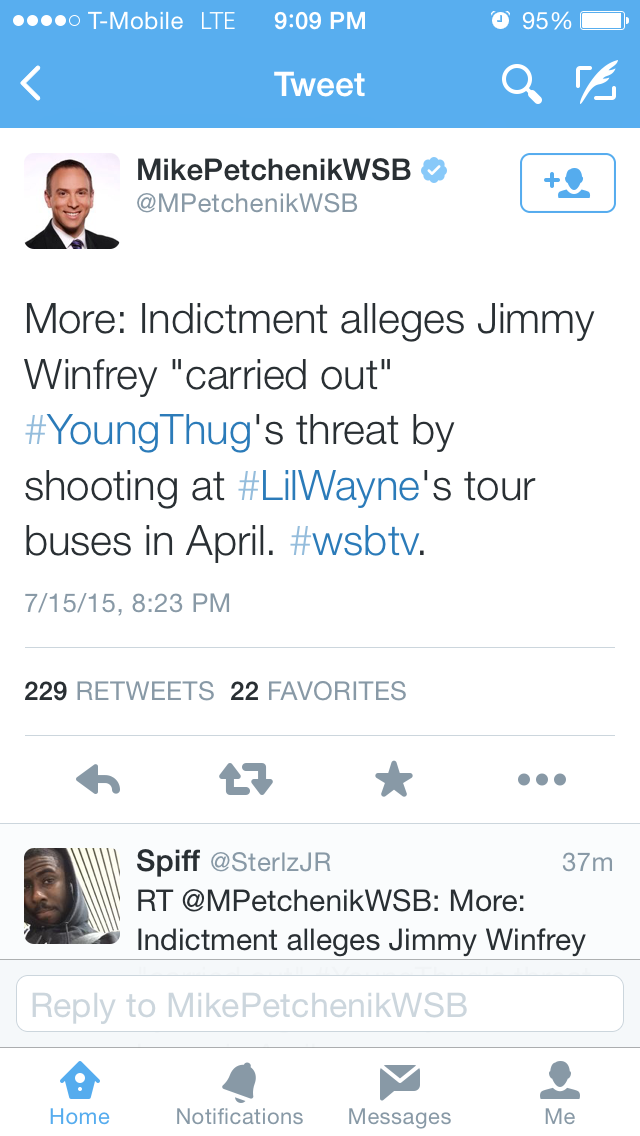Compose a new tweet with quill icon
This screenshot has width=640, height=1136.
[x=596, y=84]
